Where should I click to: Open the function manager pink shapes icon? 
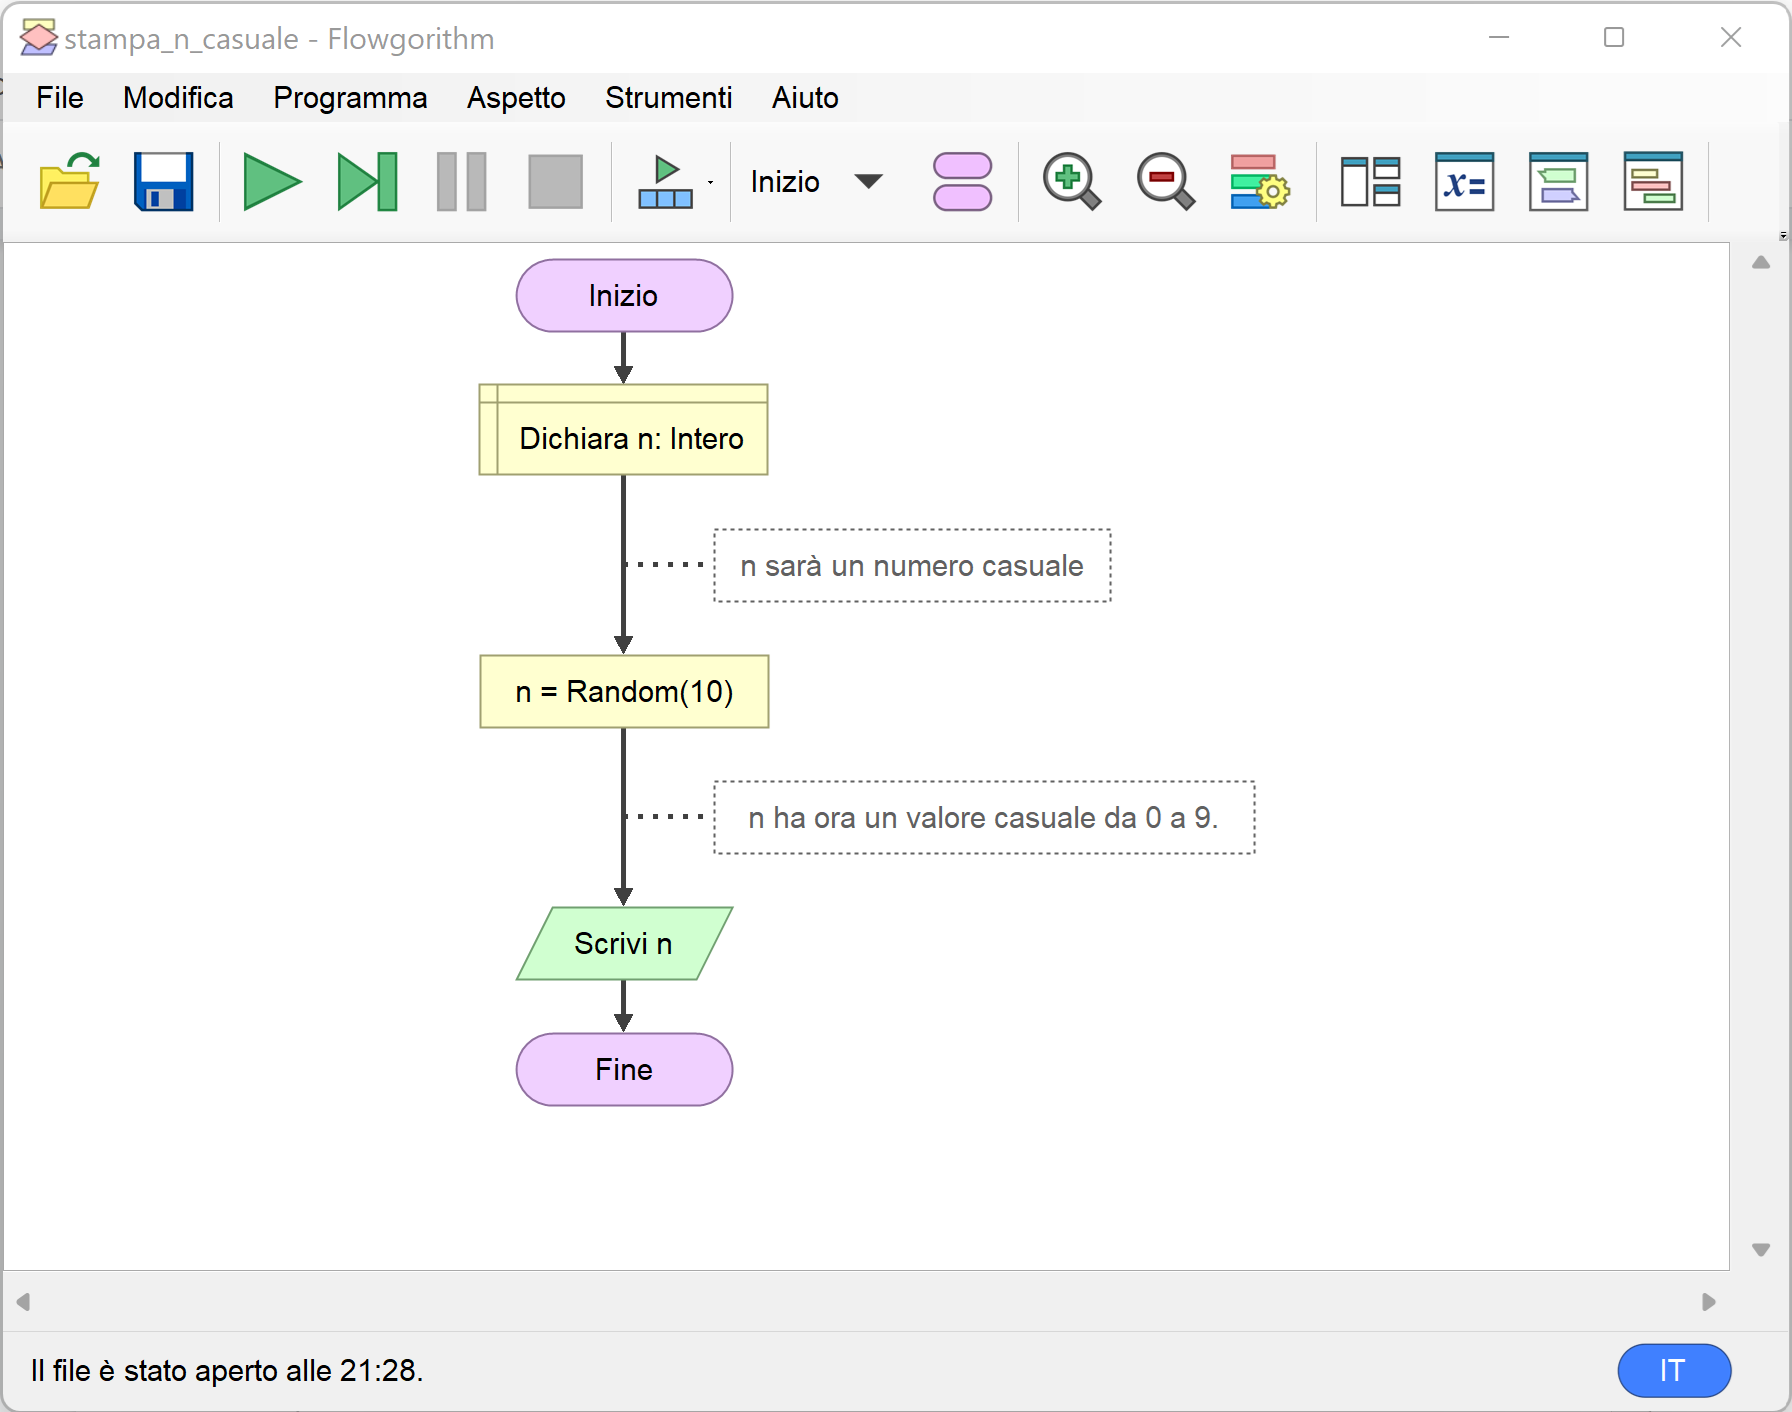[x=962, y=182]
